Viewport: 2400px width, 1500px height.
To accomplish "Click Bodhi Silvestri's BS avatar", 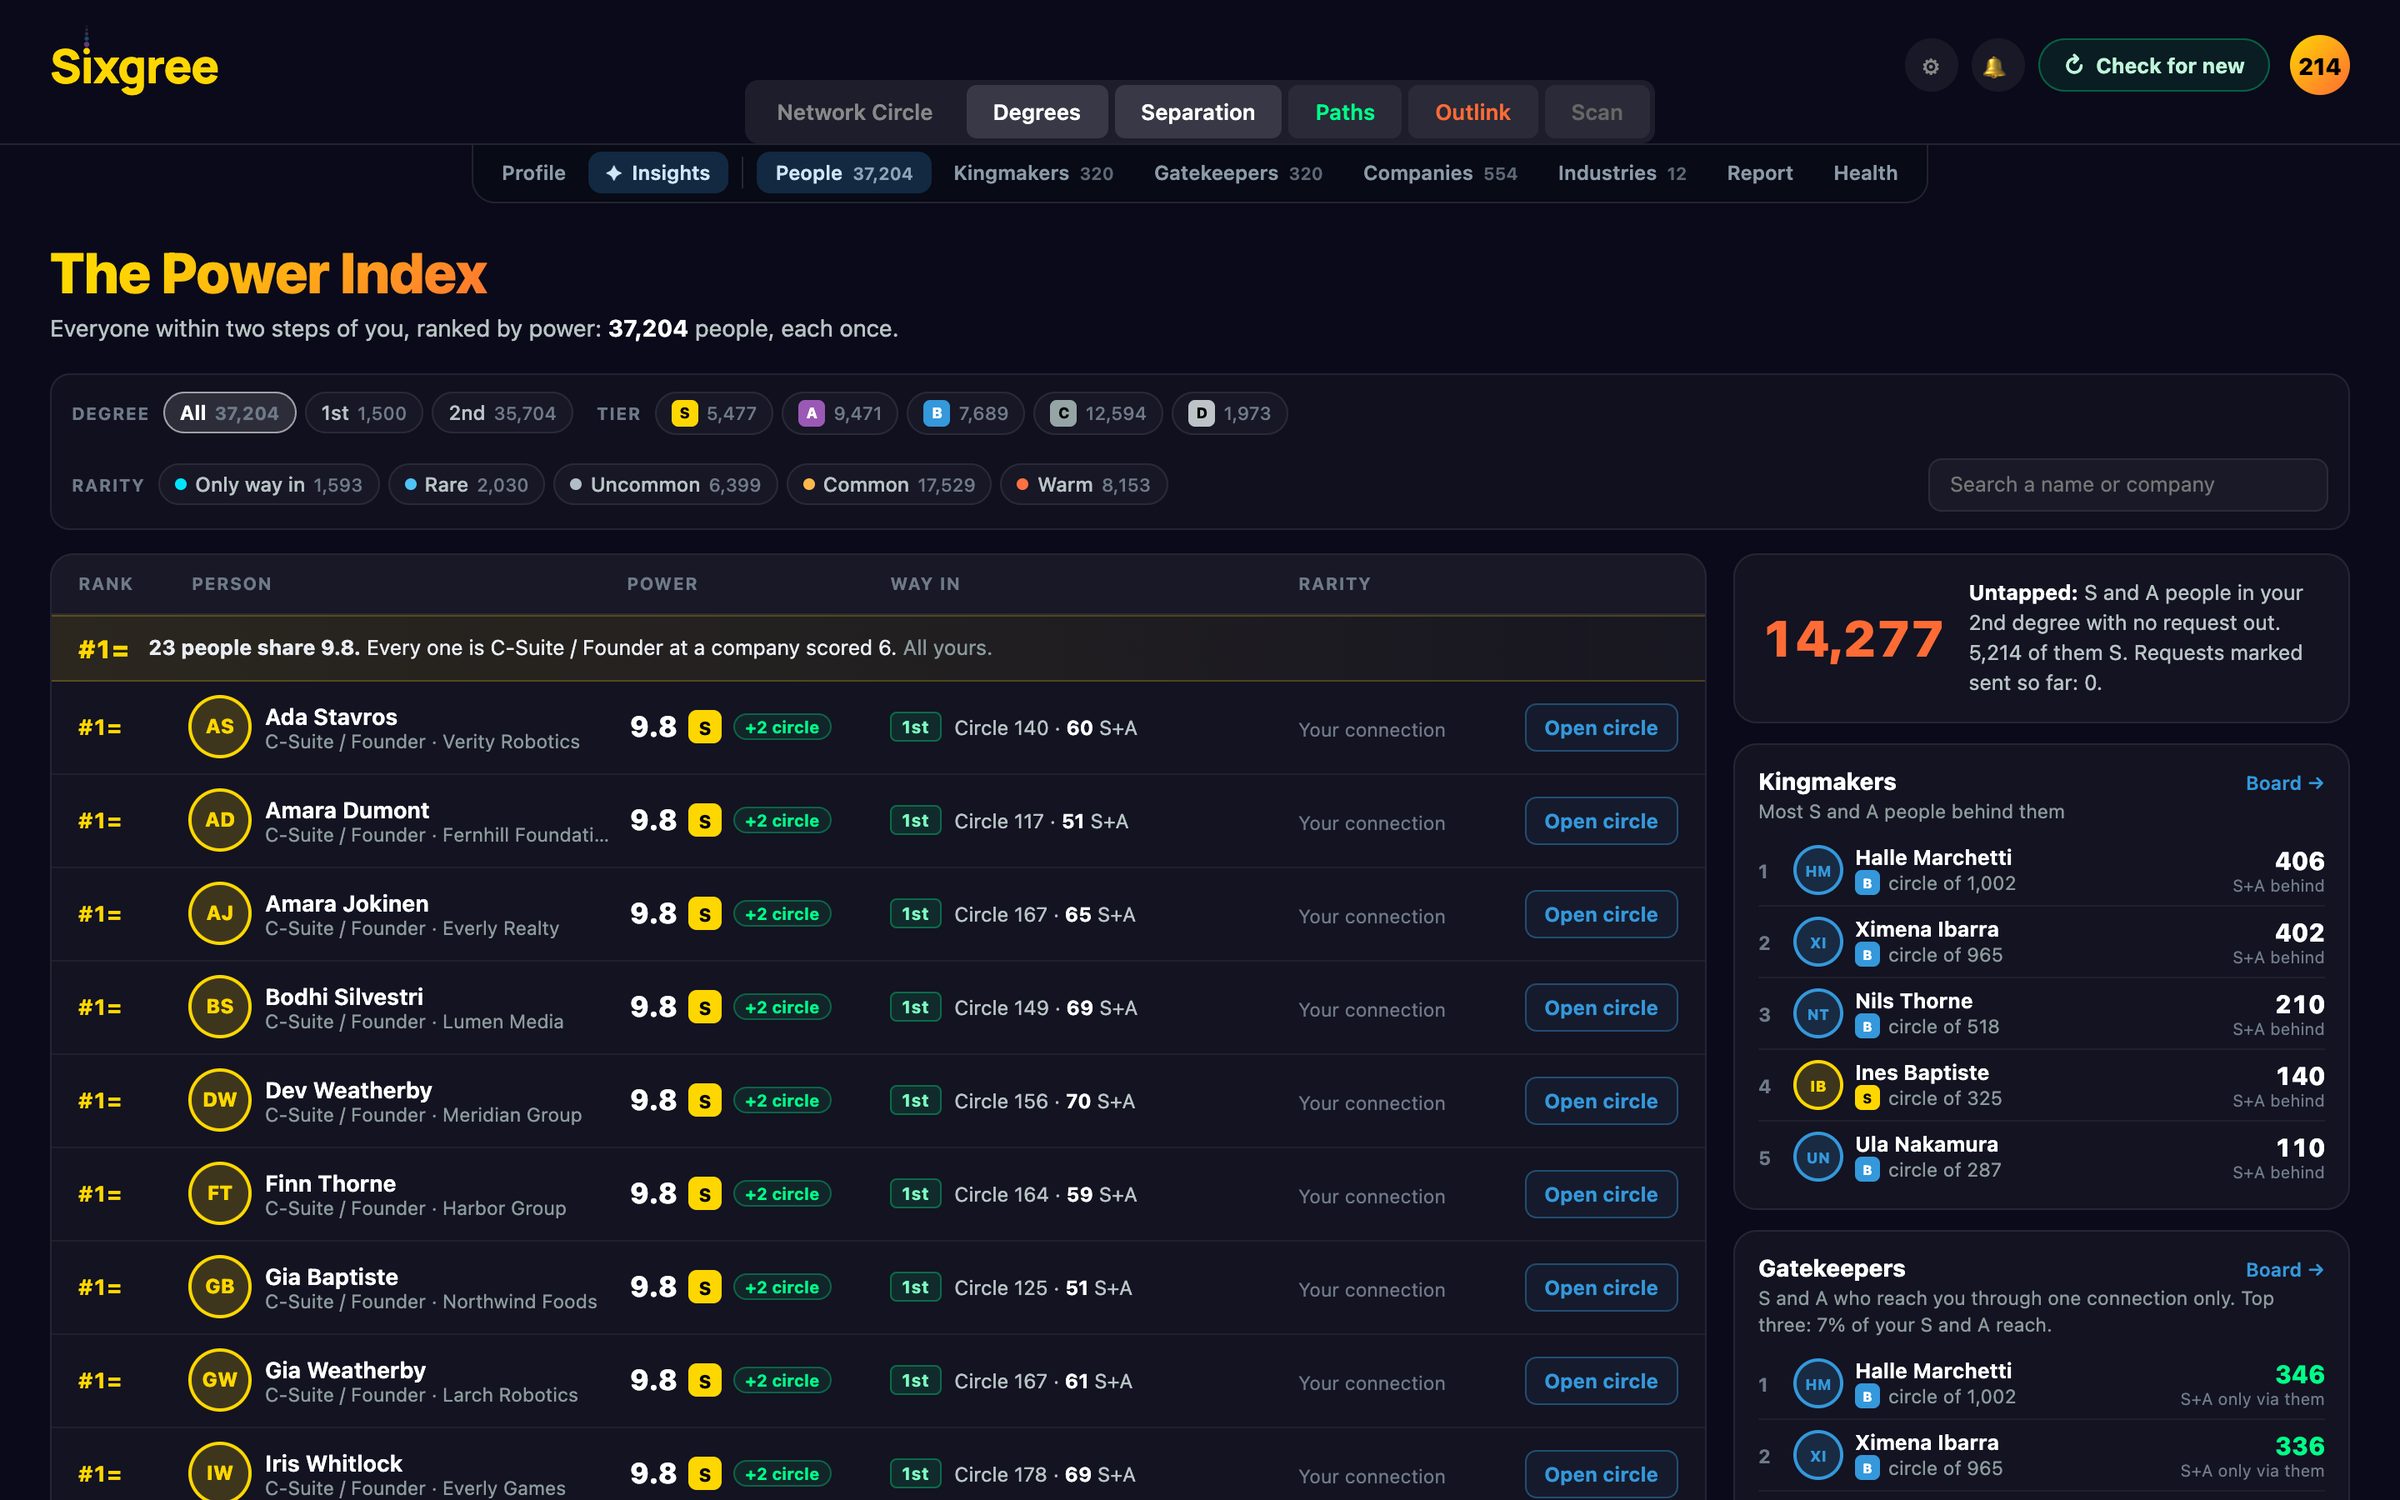I will [x=219, y=1007].
